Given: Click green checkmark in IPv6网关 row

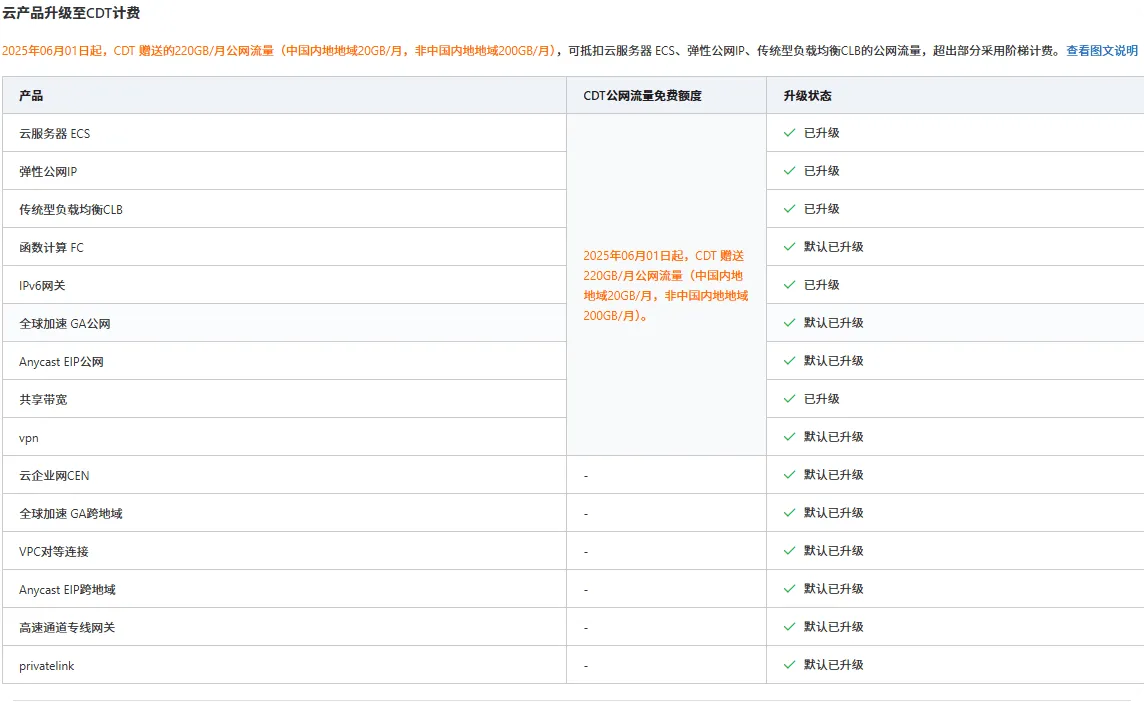Looking at the screenshot, I should (789, 285).
